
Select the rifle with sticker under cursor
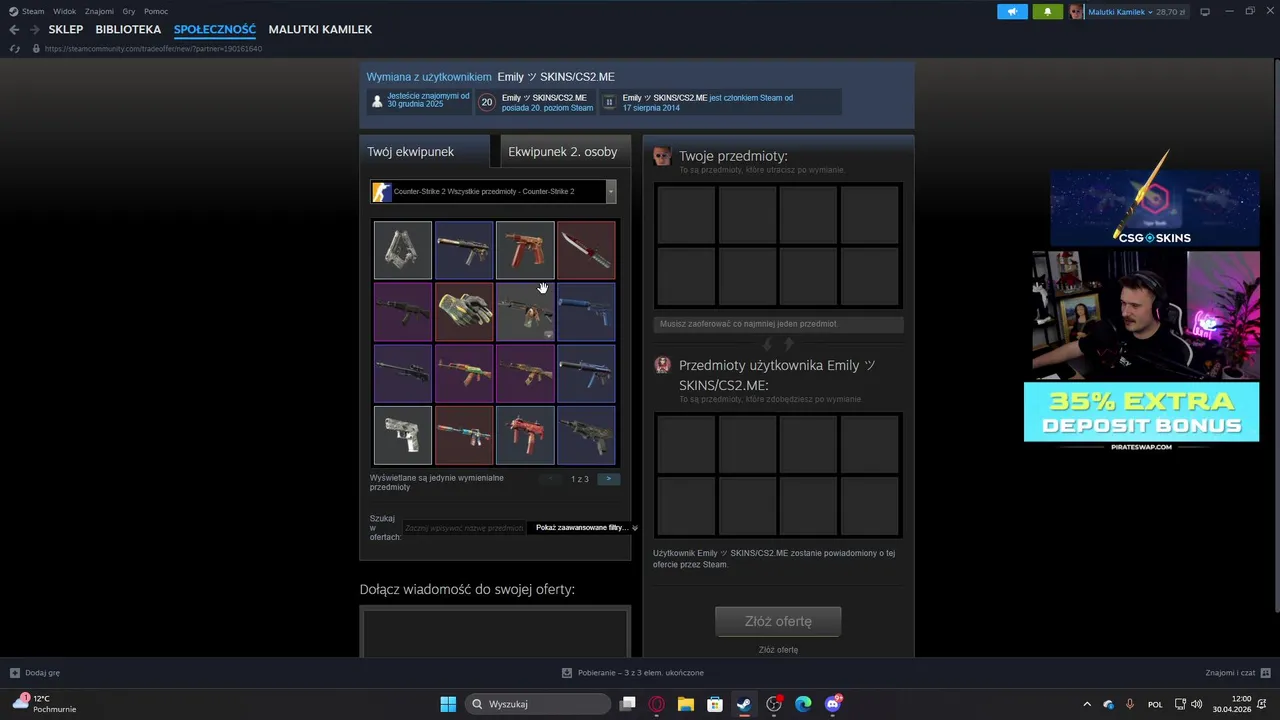point(525,312)
